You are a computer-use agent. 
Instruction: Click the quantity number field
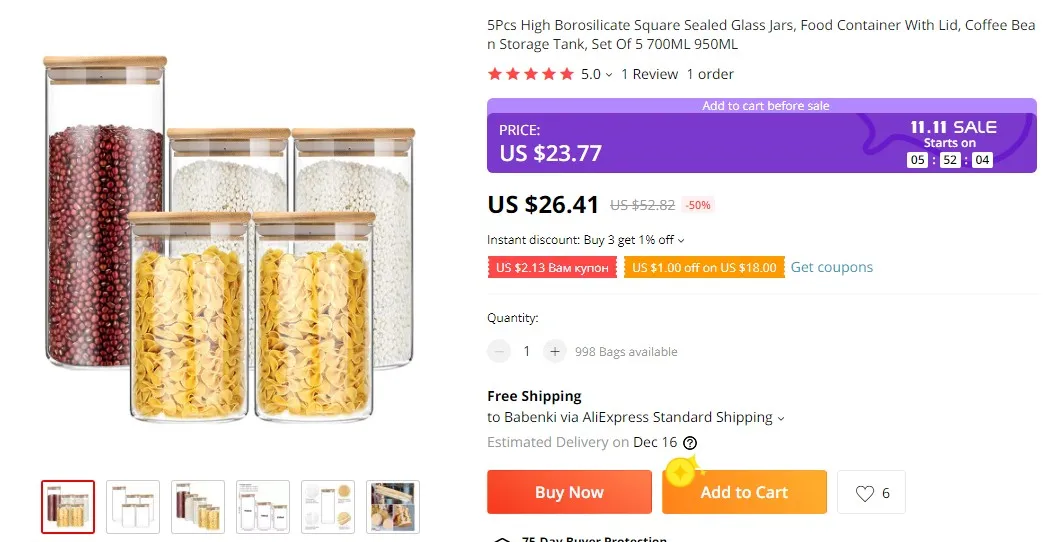click(x=527, y=352)
